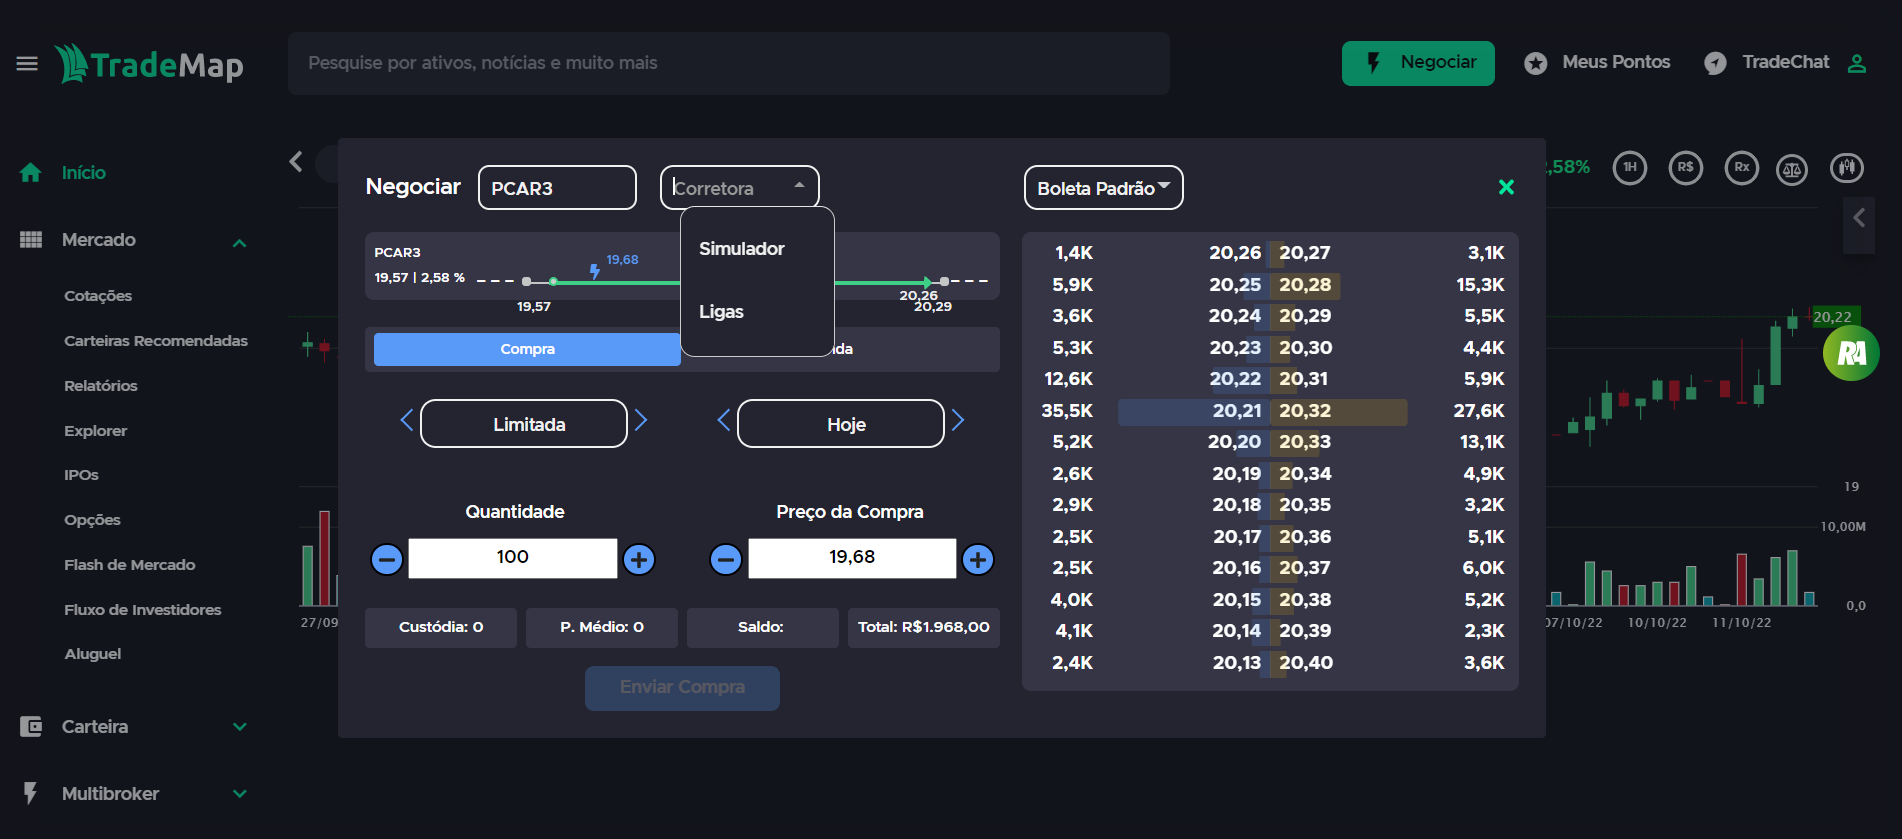1902x839 pixels.
Task: Click the Meus Pontos star icon
Action: pyautogui.click(x=1536, y=63)
